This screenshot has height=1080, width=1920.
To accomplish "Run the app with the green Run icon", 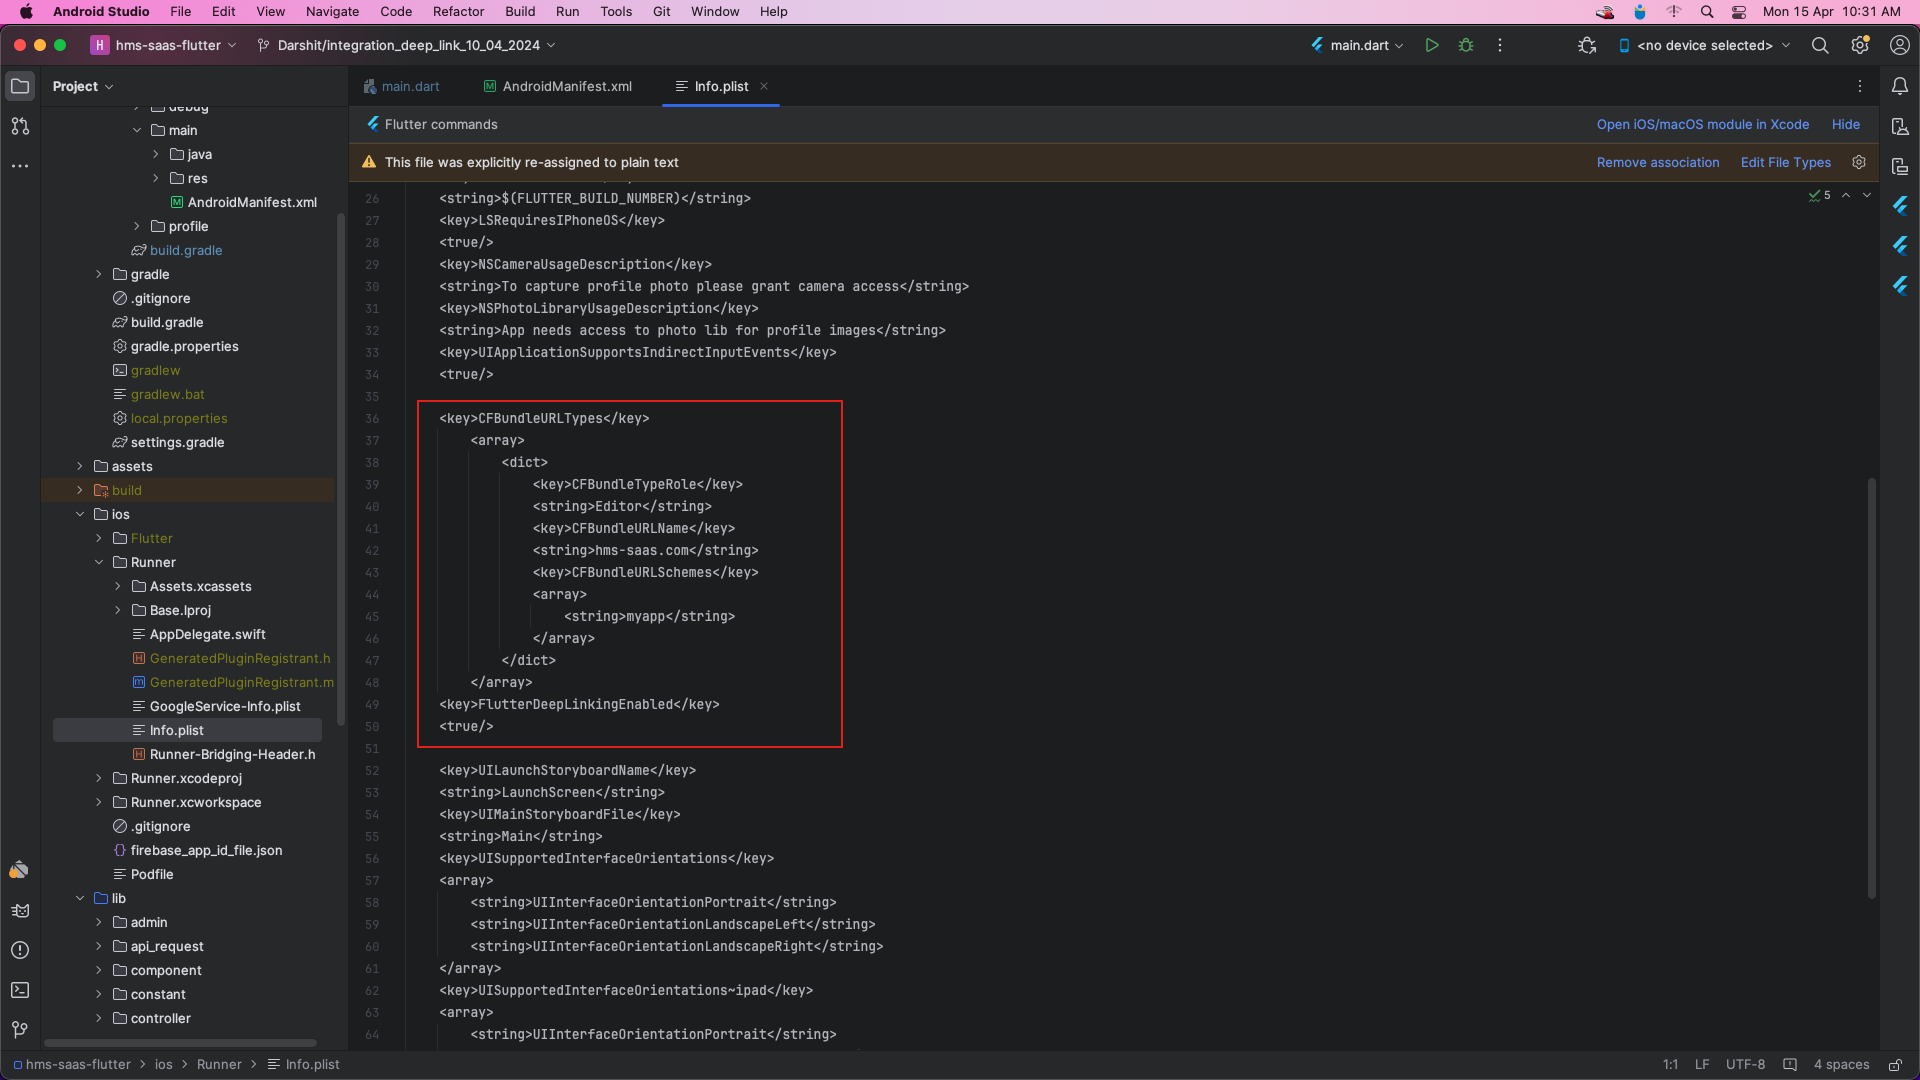I will coord(1432,45).
